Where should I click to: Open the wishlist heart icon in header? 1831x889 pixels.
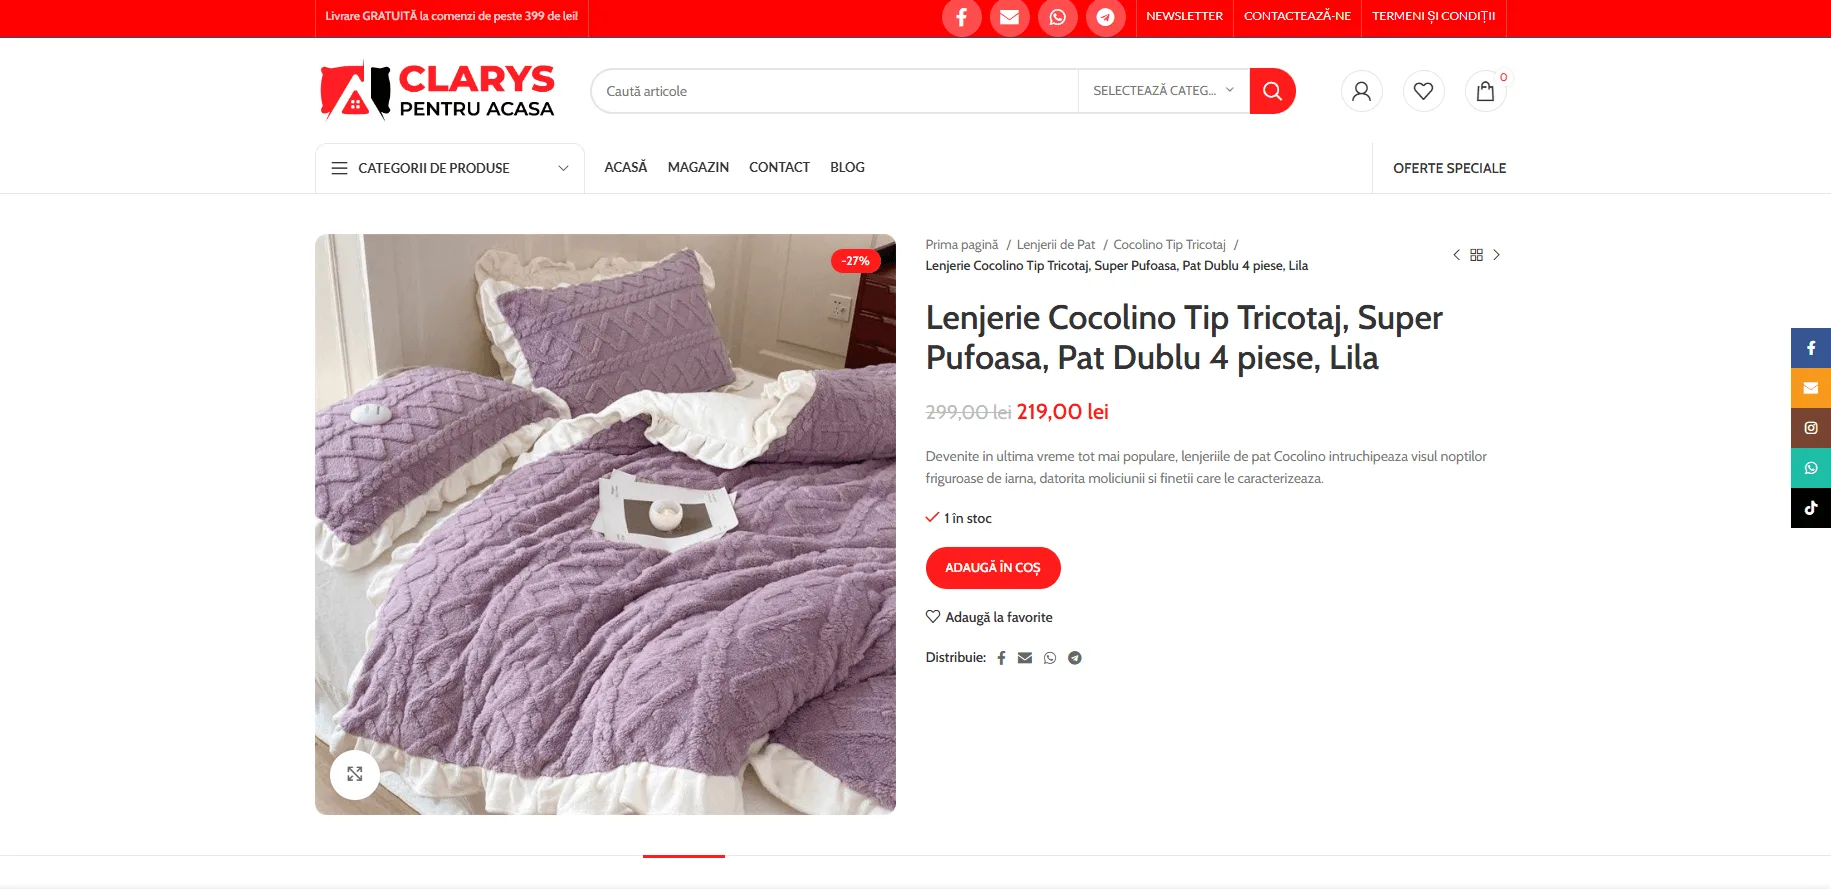1423,91
